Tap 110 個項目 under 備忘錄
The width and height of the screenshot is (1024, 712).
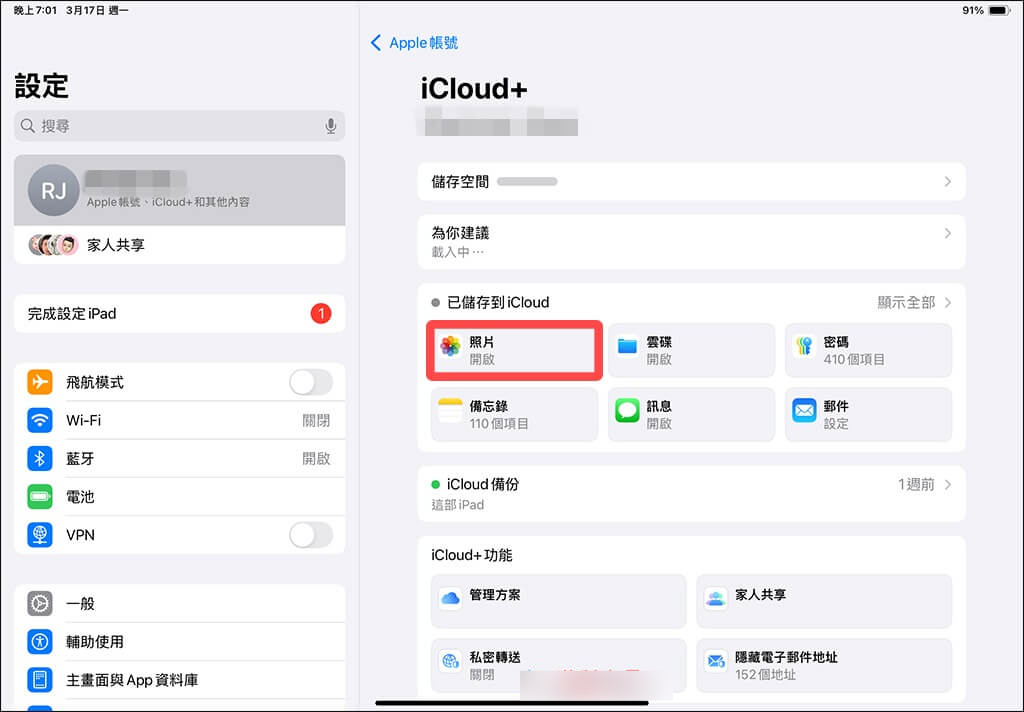coord(499,424)
